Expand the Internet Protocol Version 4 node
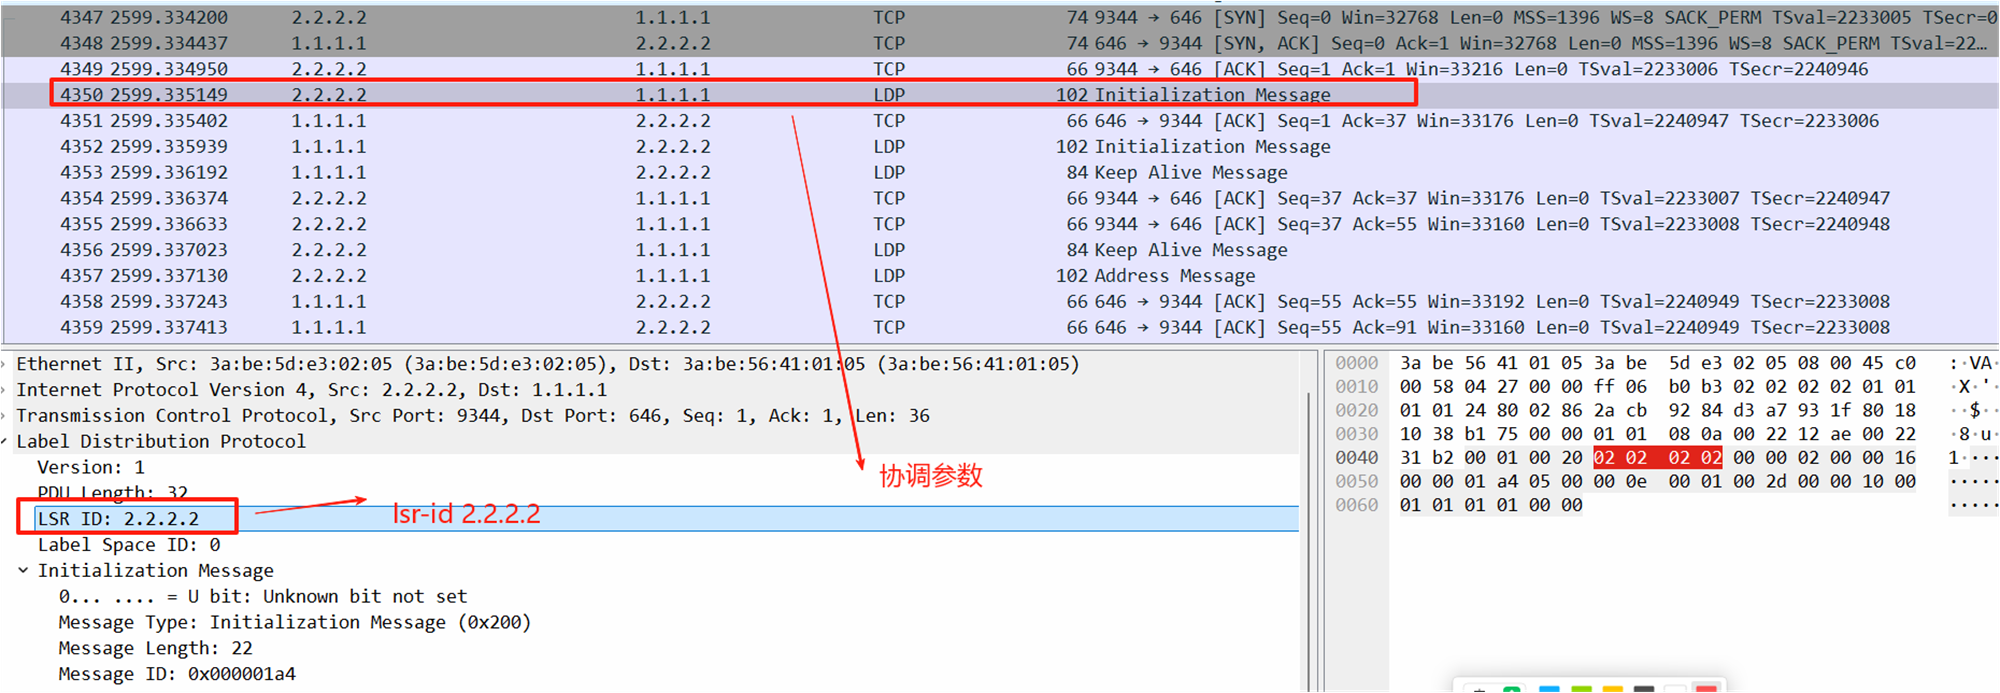This screenshot has height=693, width=2000. [x=5, y=390]
